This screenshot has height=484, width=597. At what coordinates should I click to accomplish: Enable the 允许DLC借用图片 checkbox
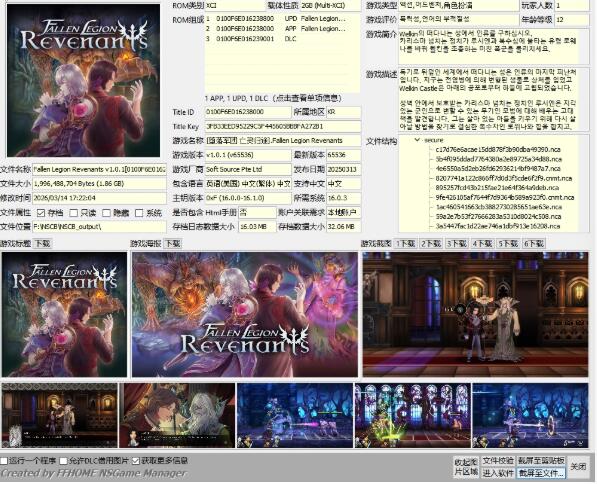64,461
